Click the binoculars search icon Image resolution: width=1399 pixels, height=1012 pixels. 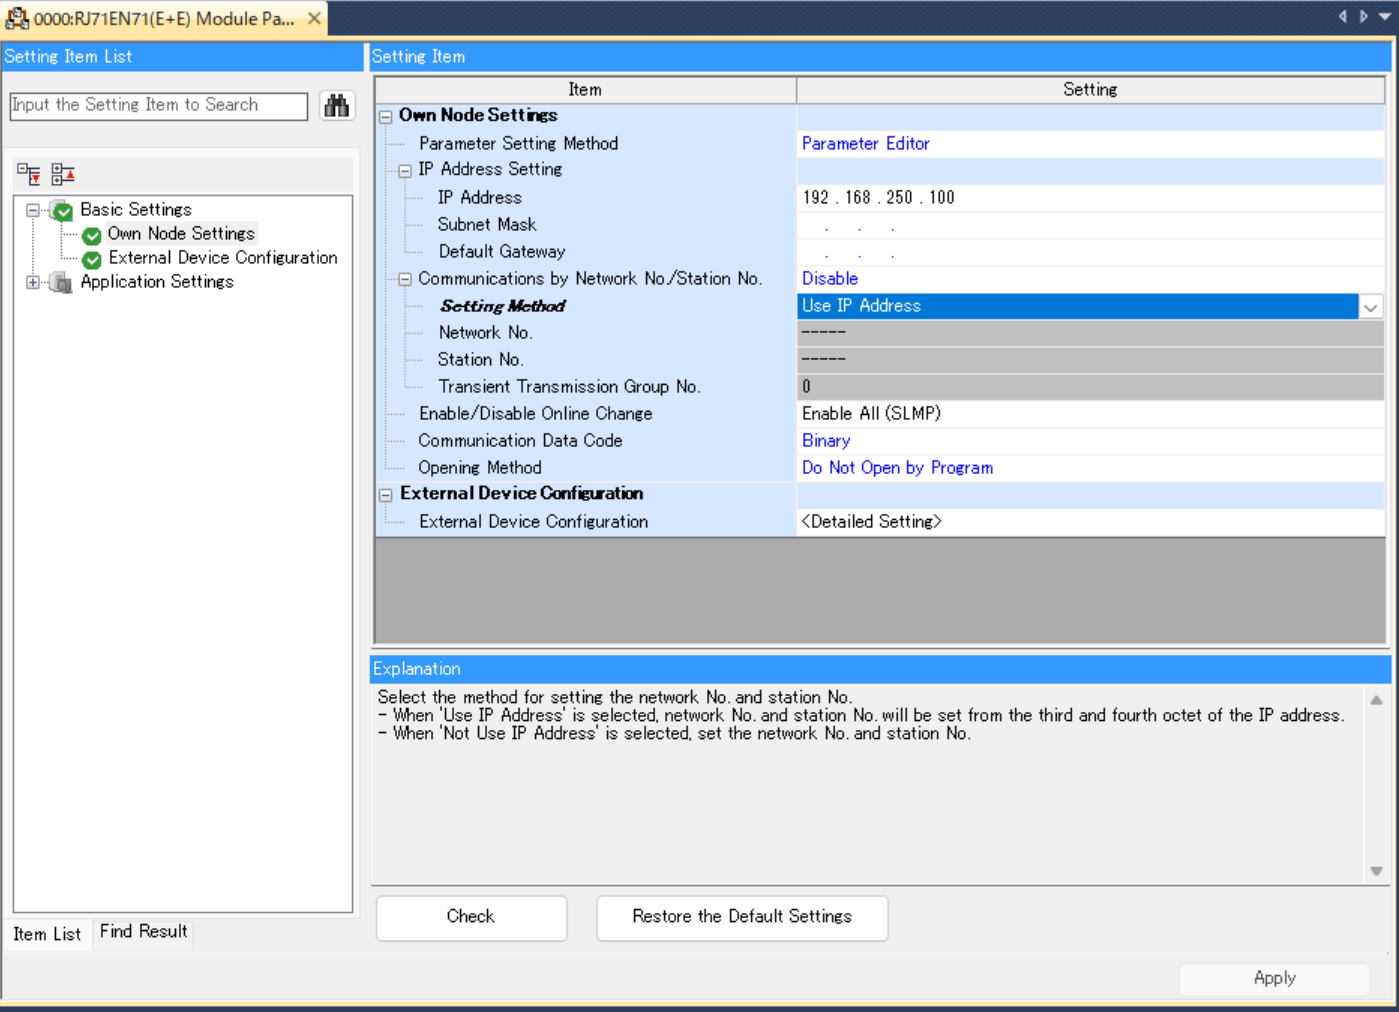coord(337,105)
